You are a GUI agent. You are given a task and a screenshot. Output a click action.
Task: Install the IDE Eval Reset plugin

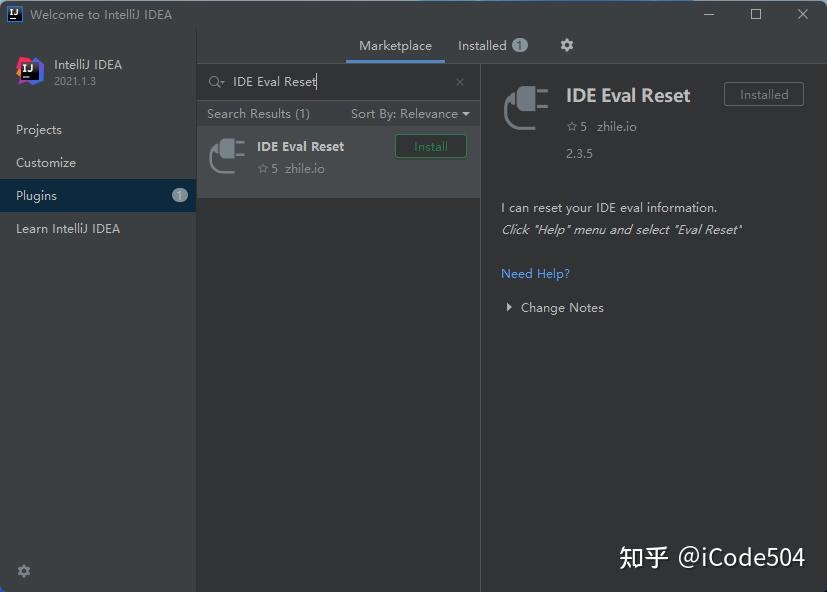(x=430, y=146)
